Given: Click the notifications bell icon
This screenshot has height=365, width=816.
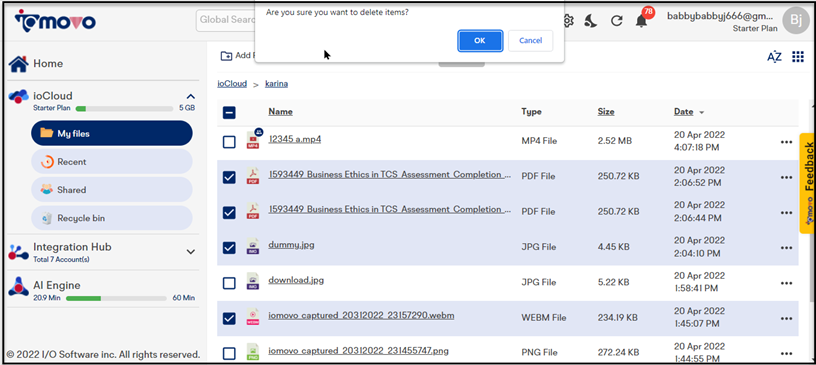Looking at the screenshot, I should (x=641, y=21).
